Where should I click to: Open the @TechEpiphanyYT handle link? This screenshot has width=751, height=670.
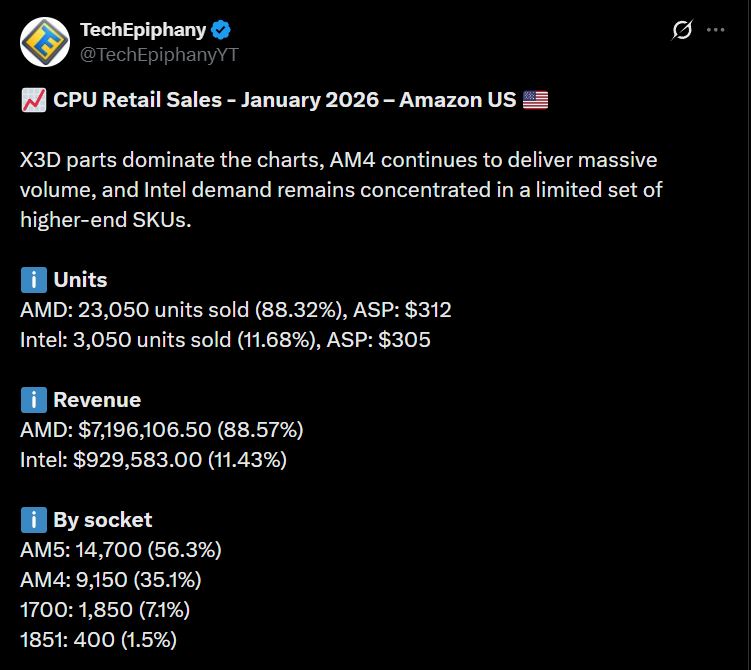(x=159, y=53)
